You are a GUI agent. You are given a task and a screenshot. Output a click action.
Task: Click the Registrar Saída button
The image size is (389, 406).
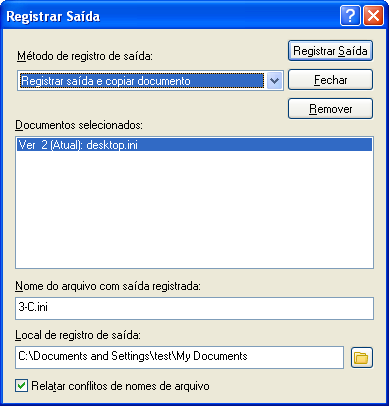point(330,51)
